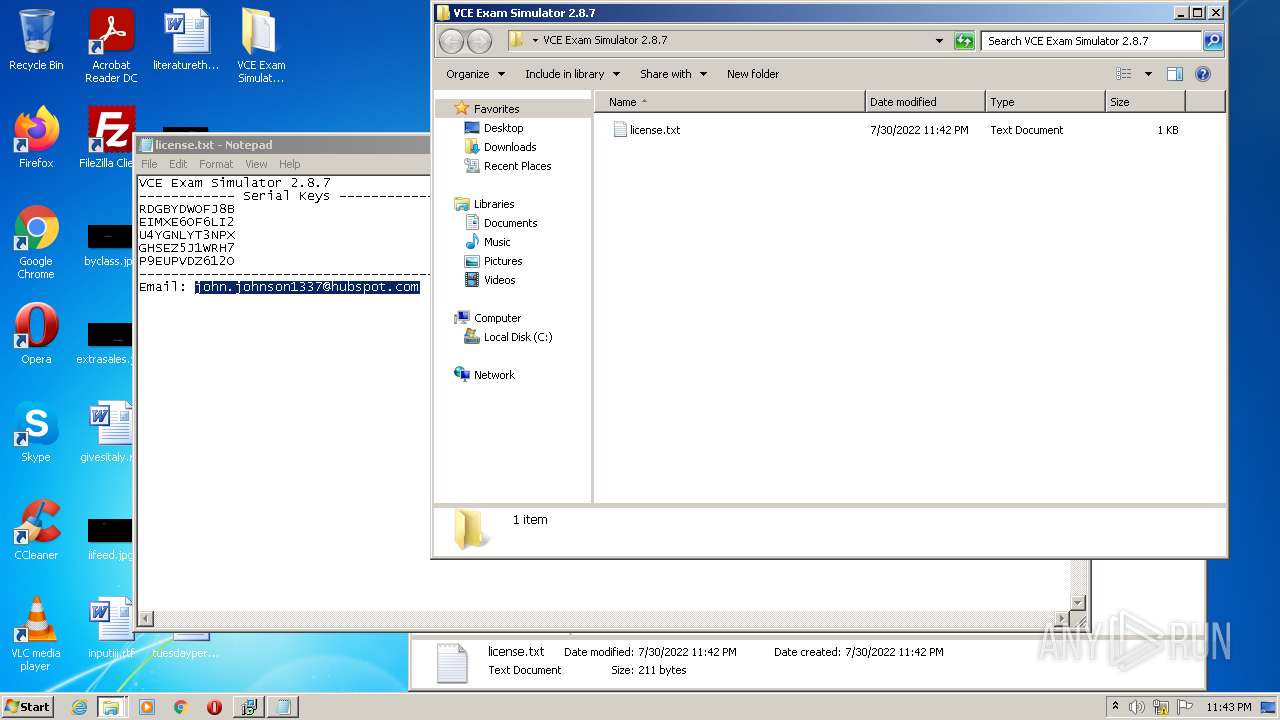Screen dimensions: 1280x720
Task: Show hidden tray icons arrow
Action: click(x=1115, y=707)
